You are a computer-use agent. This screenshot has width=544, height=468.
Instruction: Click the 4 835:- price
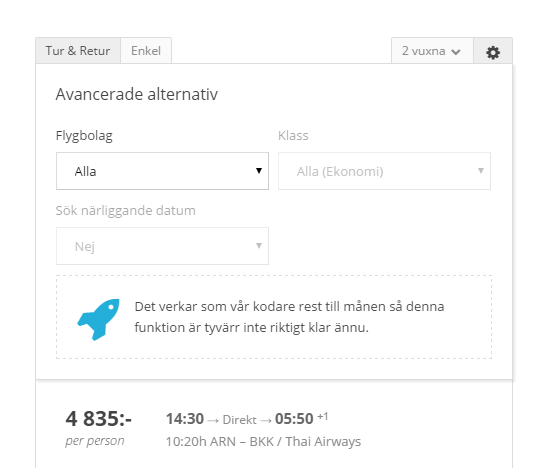tap(99, 419)
